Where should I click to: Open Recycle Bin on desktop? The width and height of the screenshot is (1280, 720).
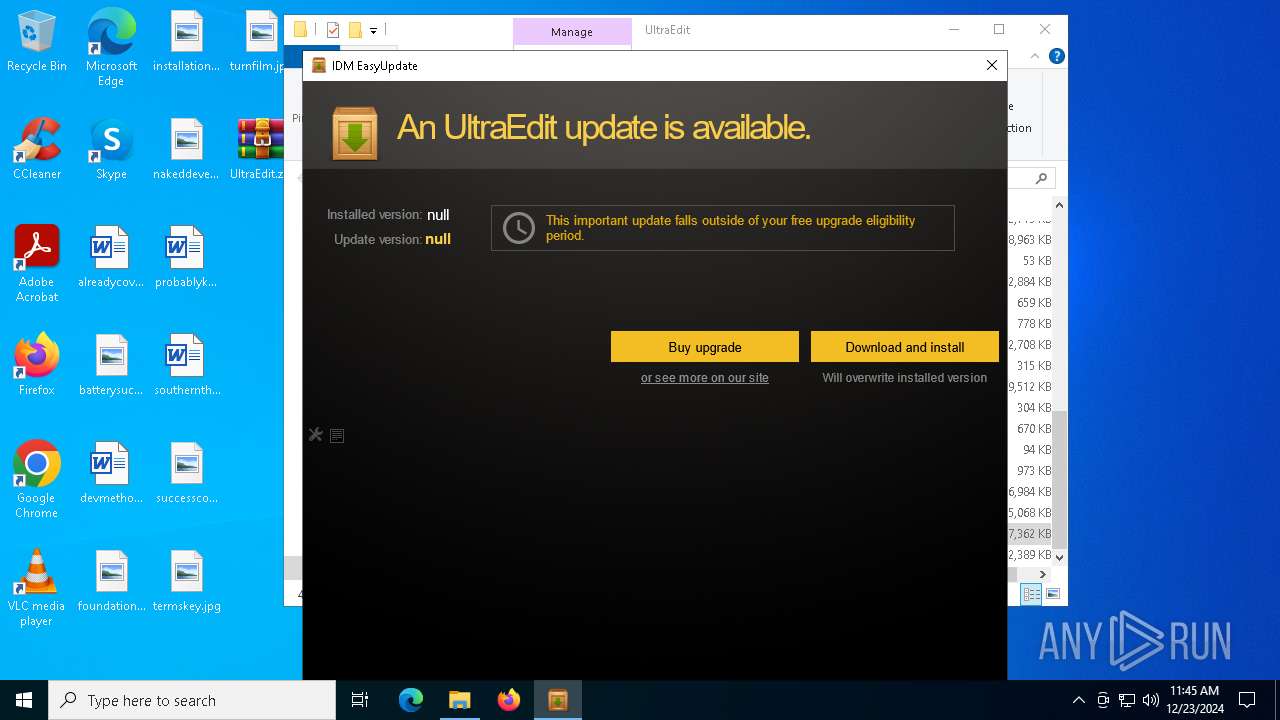click(37, 42)
